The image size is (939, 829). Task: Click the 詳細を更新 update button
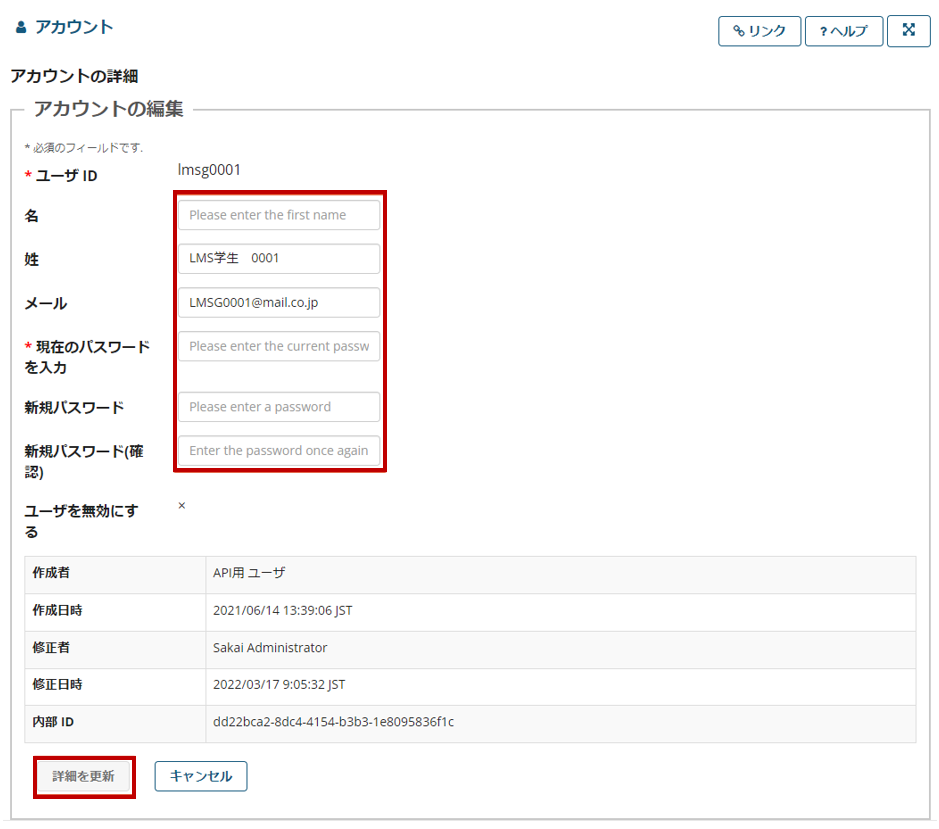coord(84,776)
